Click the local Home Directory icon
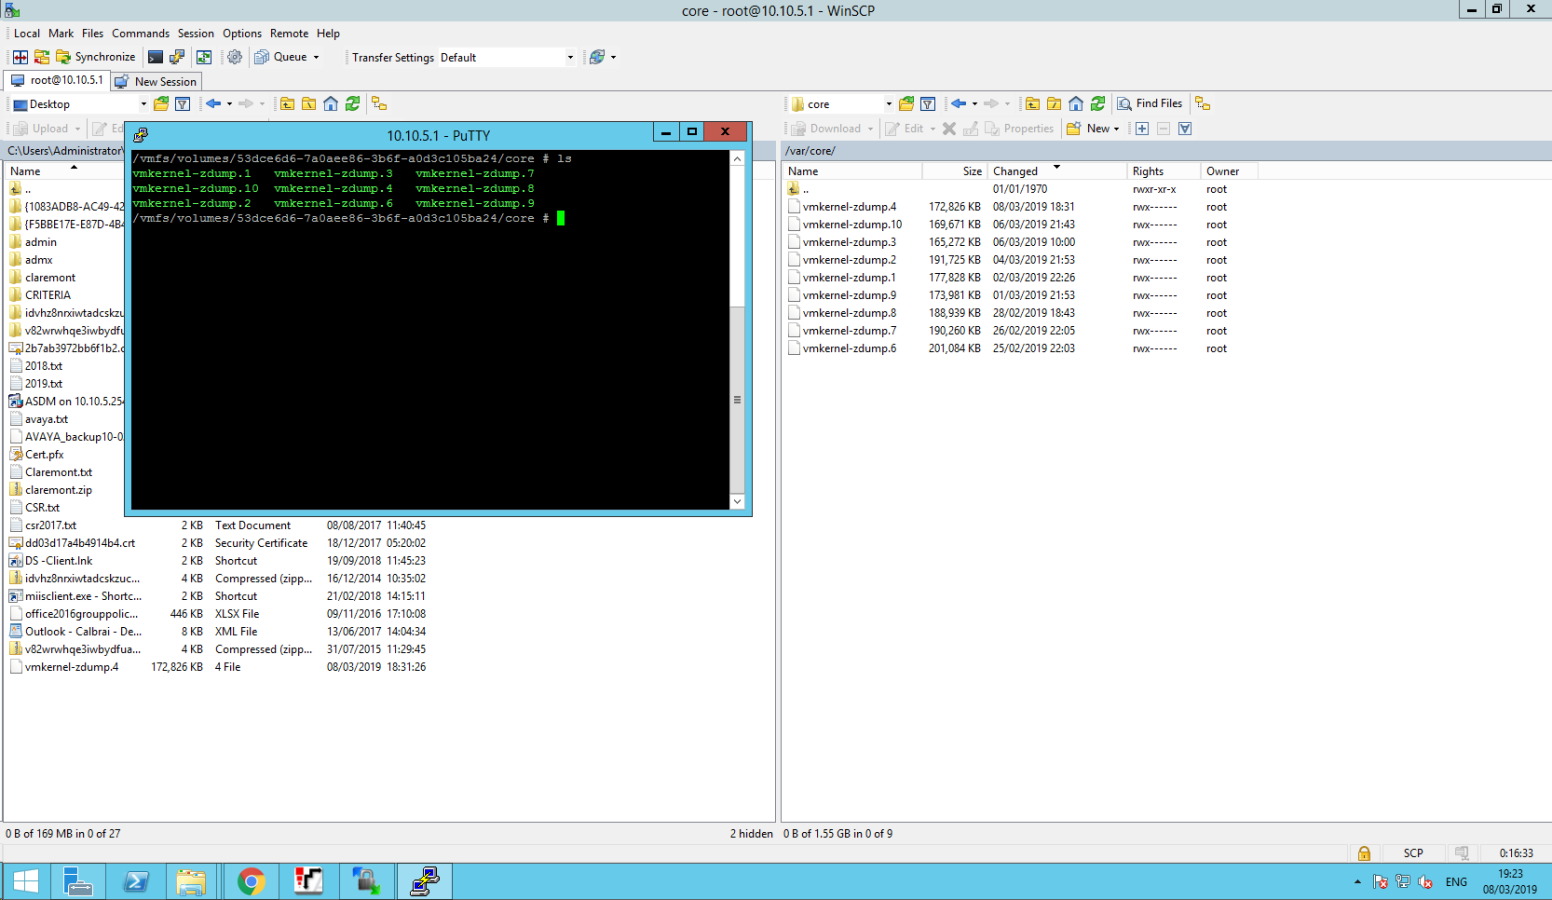Screen dimensions: 1552x900 [x=331, y=104]
